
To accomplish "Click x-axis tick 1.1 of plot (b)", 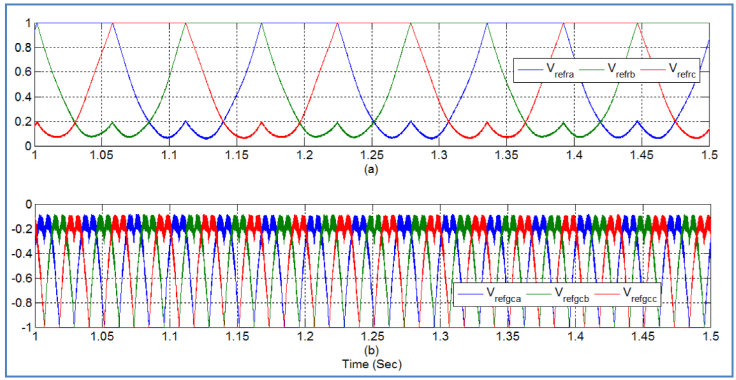I will [x=171, y=336].
